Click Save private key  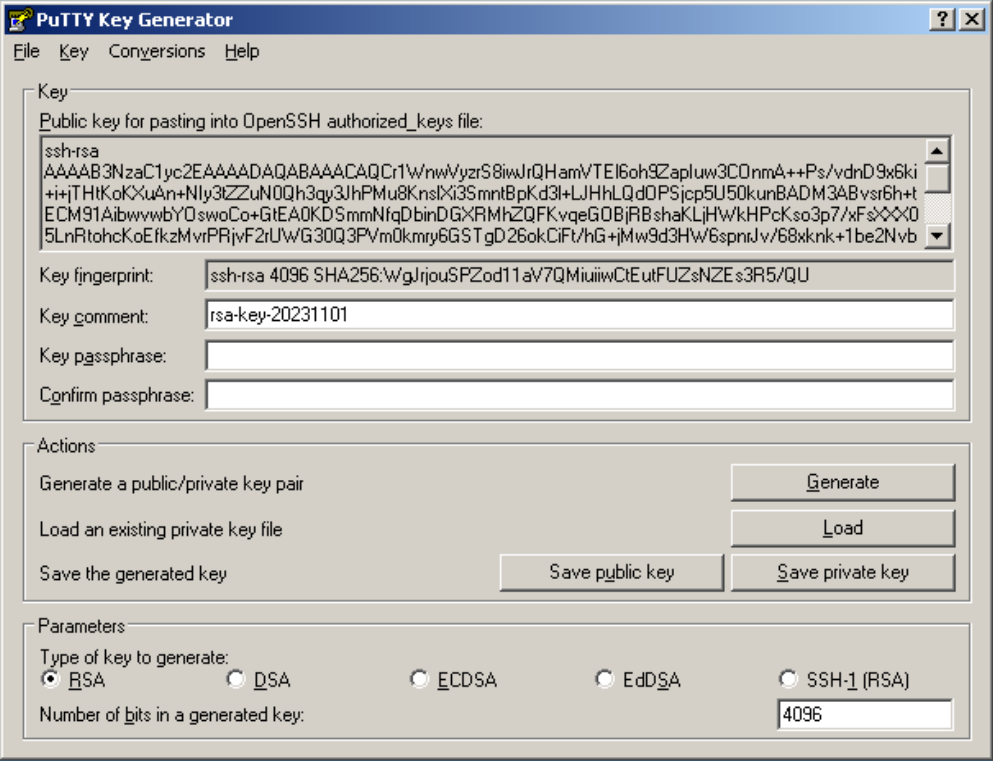843,572
